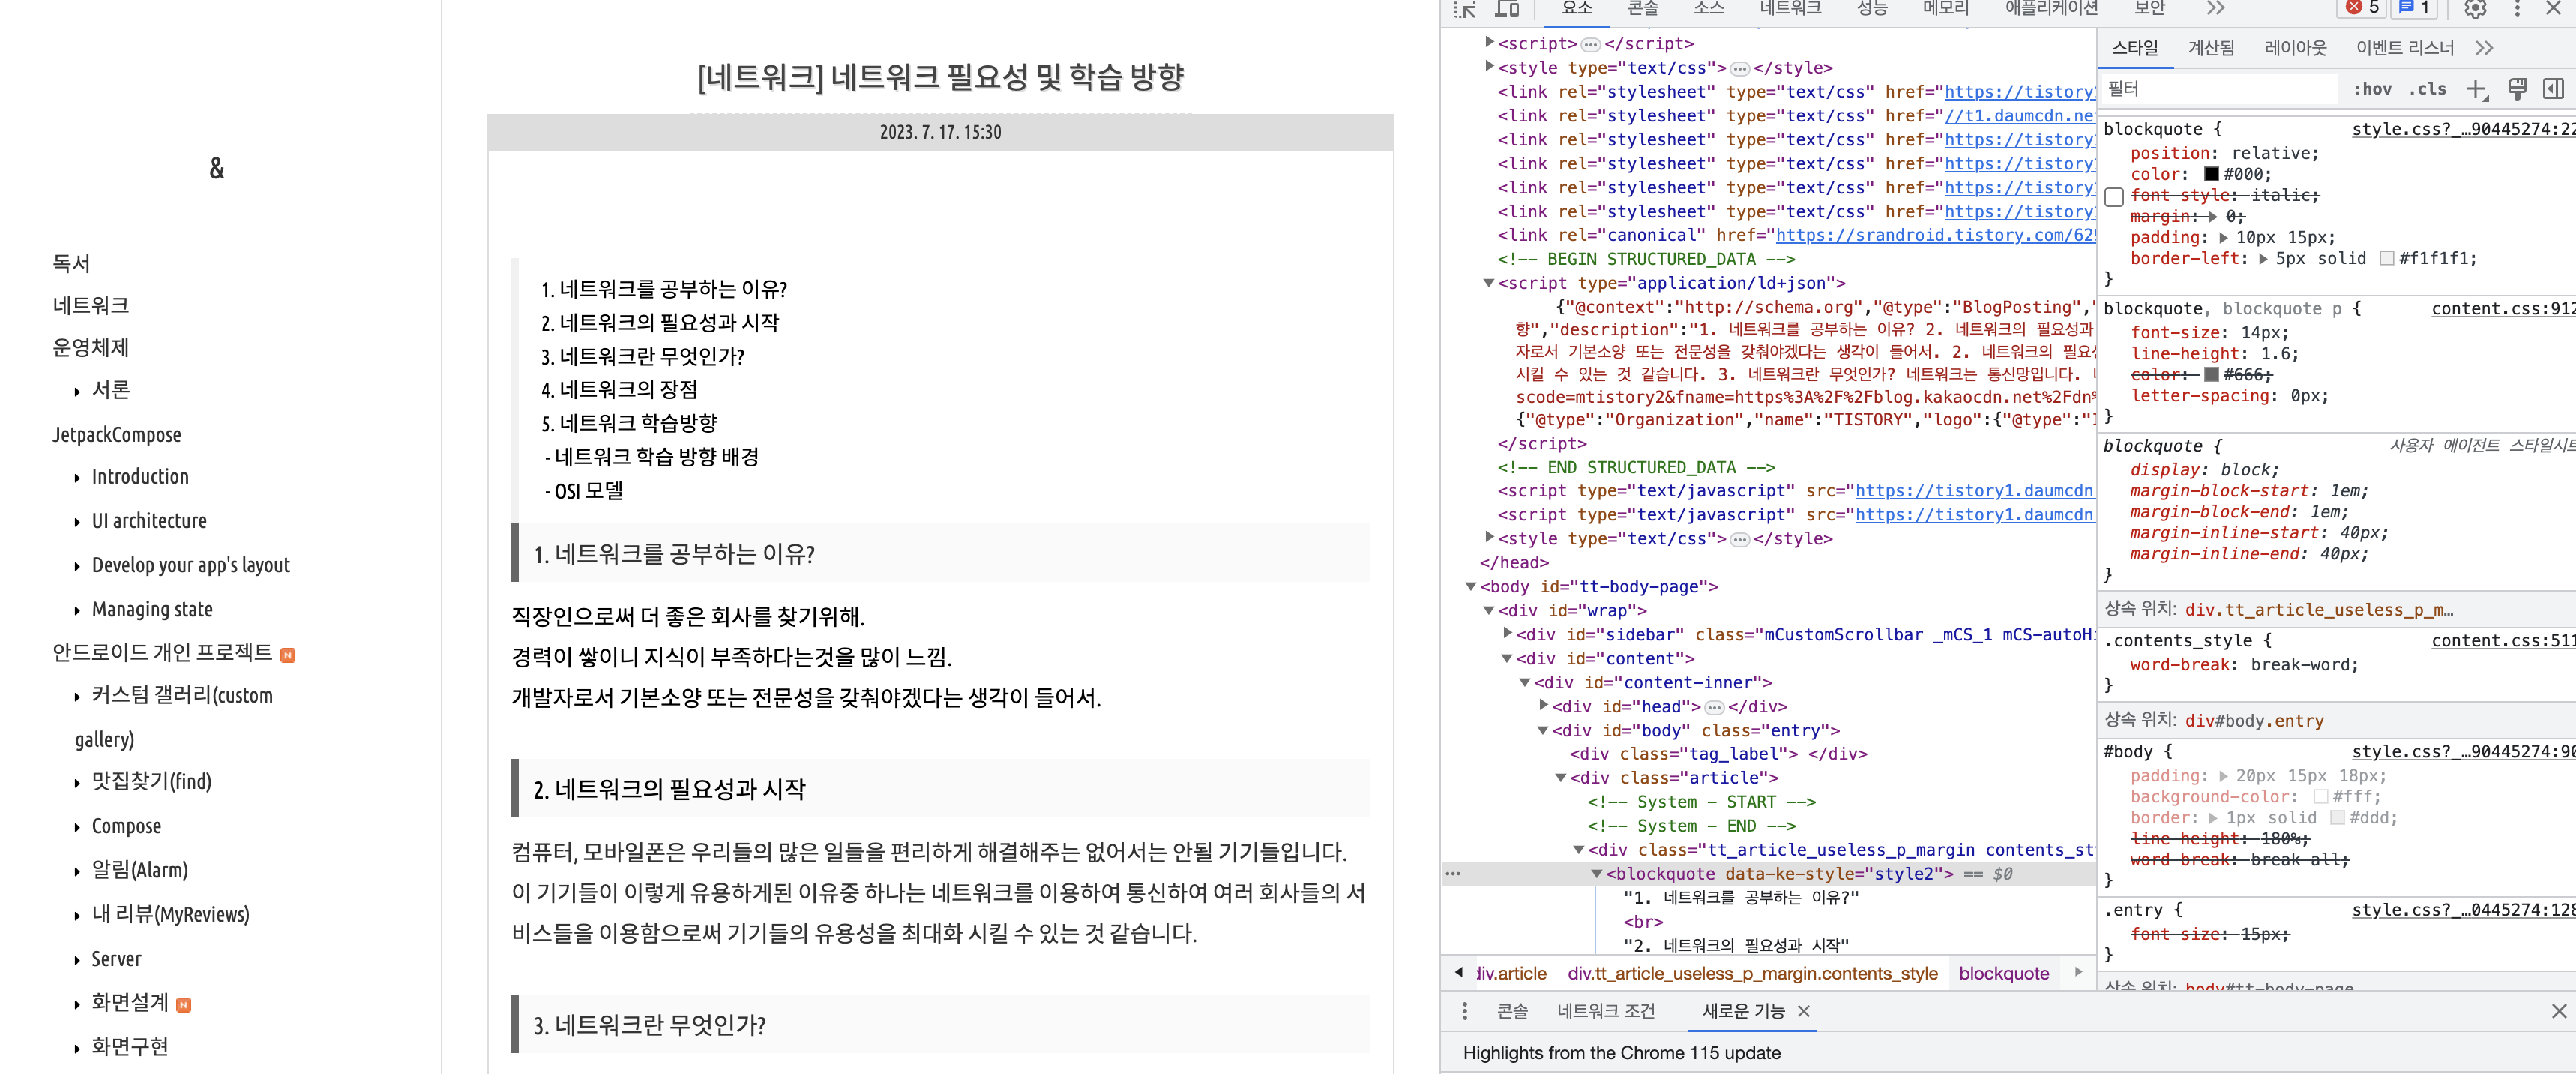Open DevTools settings gear
Screen dimensions: 2576x1074
coord(2474,9)
